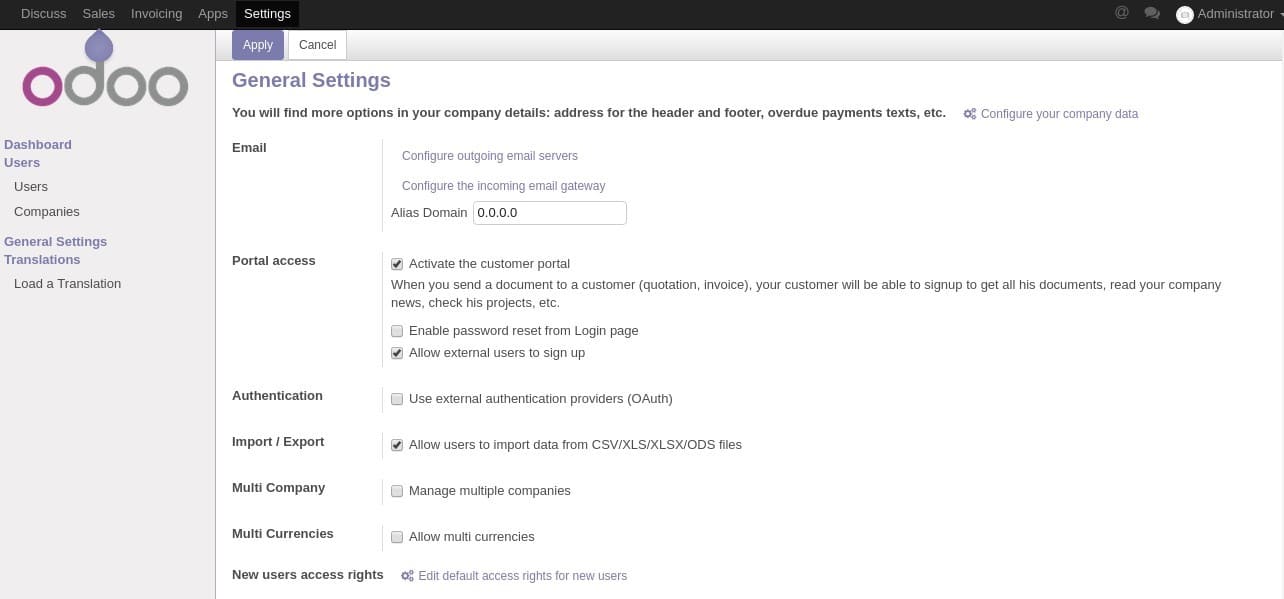Screen dimensions: 1284x599
Task: Open Load a Translation
Action: [67, 284]
